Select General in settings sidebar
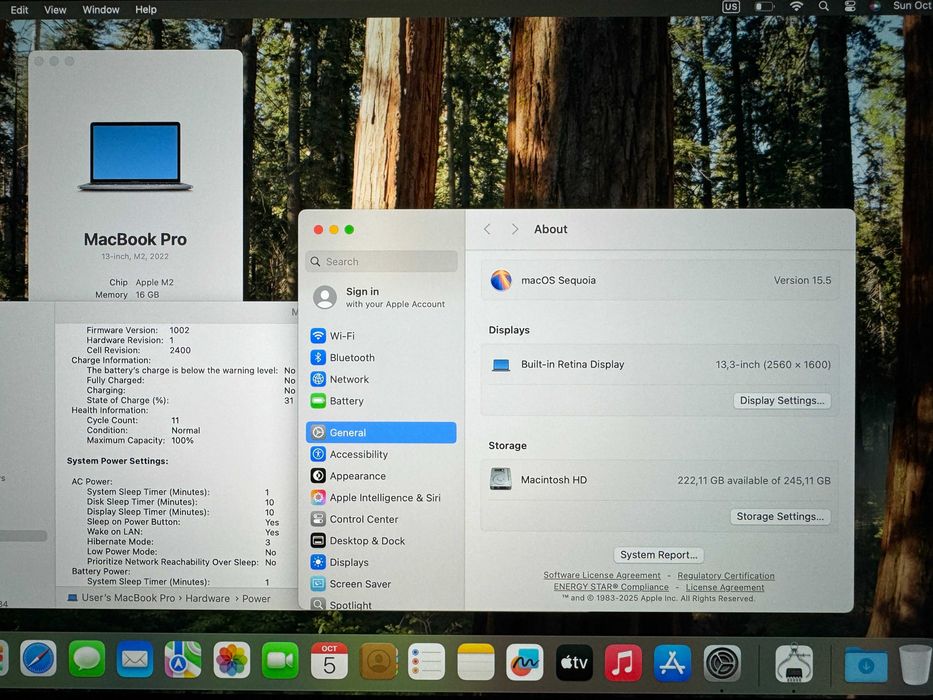933x700 pixels. [381, 433]
